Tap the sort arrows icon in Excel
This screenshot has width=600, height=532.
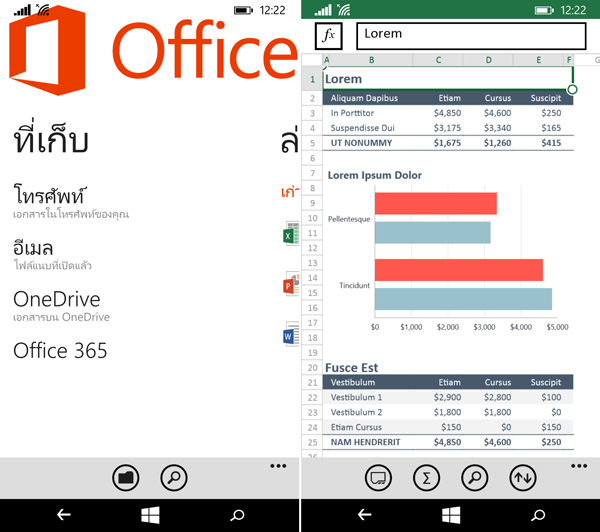point(522,478)
